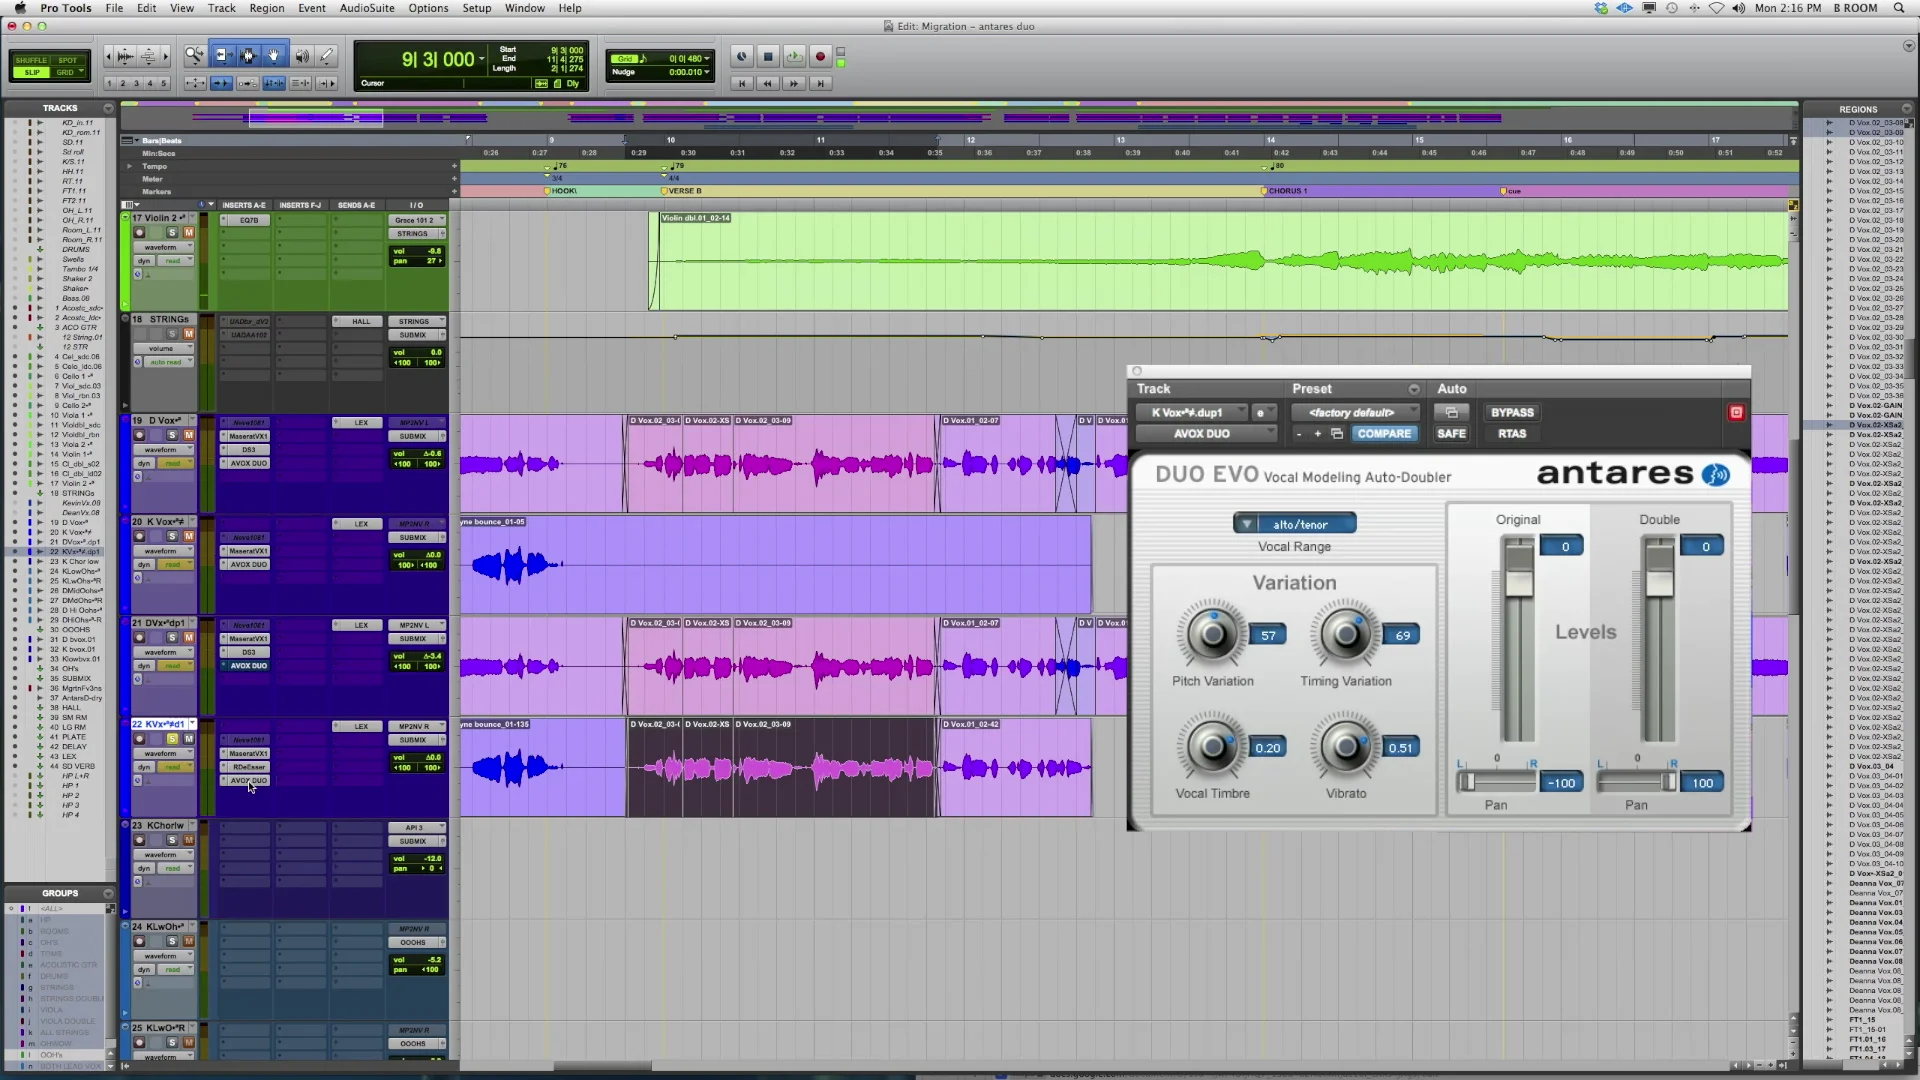
Task: Open the AudioSuite menu
Action: [367, 8]
